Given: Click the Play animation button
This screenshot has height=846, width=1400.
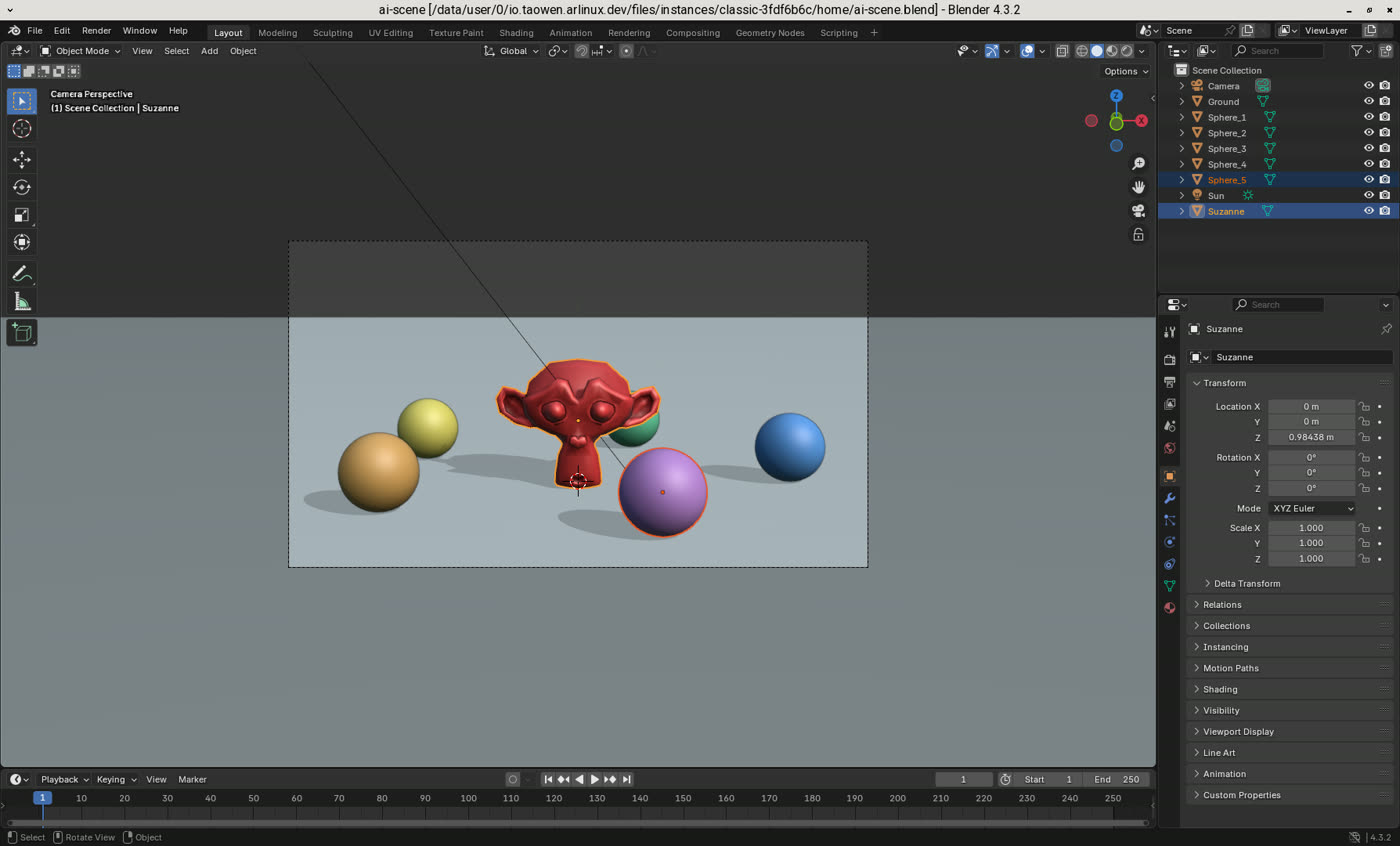Looking at the screenshot, I should point(594,779).
